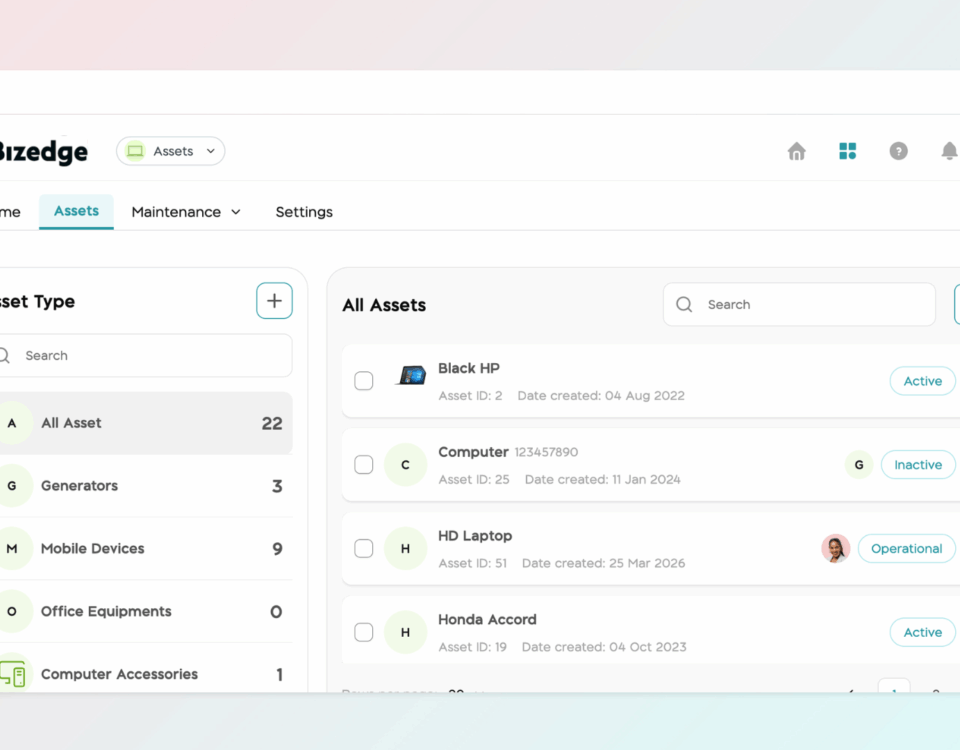The height and width of the screenshot is (750, 960).
Task: Open the apps grid icon
Action: pyautogui.click(x=847, y=151)
